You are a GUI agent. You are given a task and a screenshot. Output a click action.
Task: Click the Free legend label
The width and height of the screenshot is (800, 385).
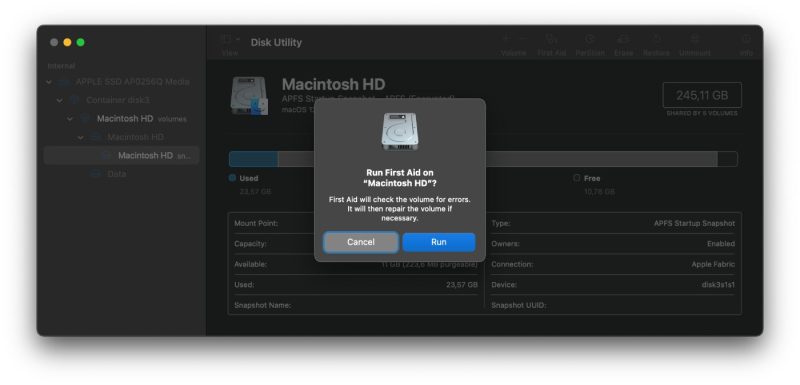coord(592,178)
